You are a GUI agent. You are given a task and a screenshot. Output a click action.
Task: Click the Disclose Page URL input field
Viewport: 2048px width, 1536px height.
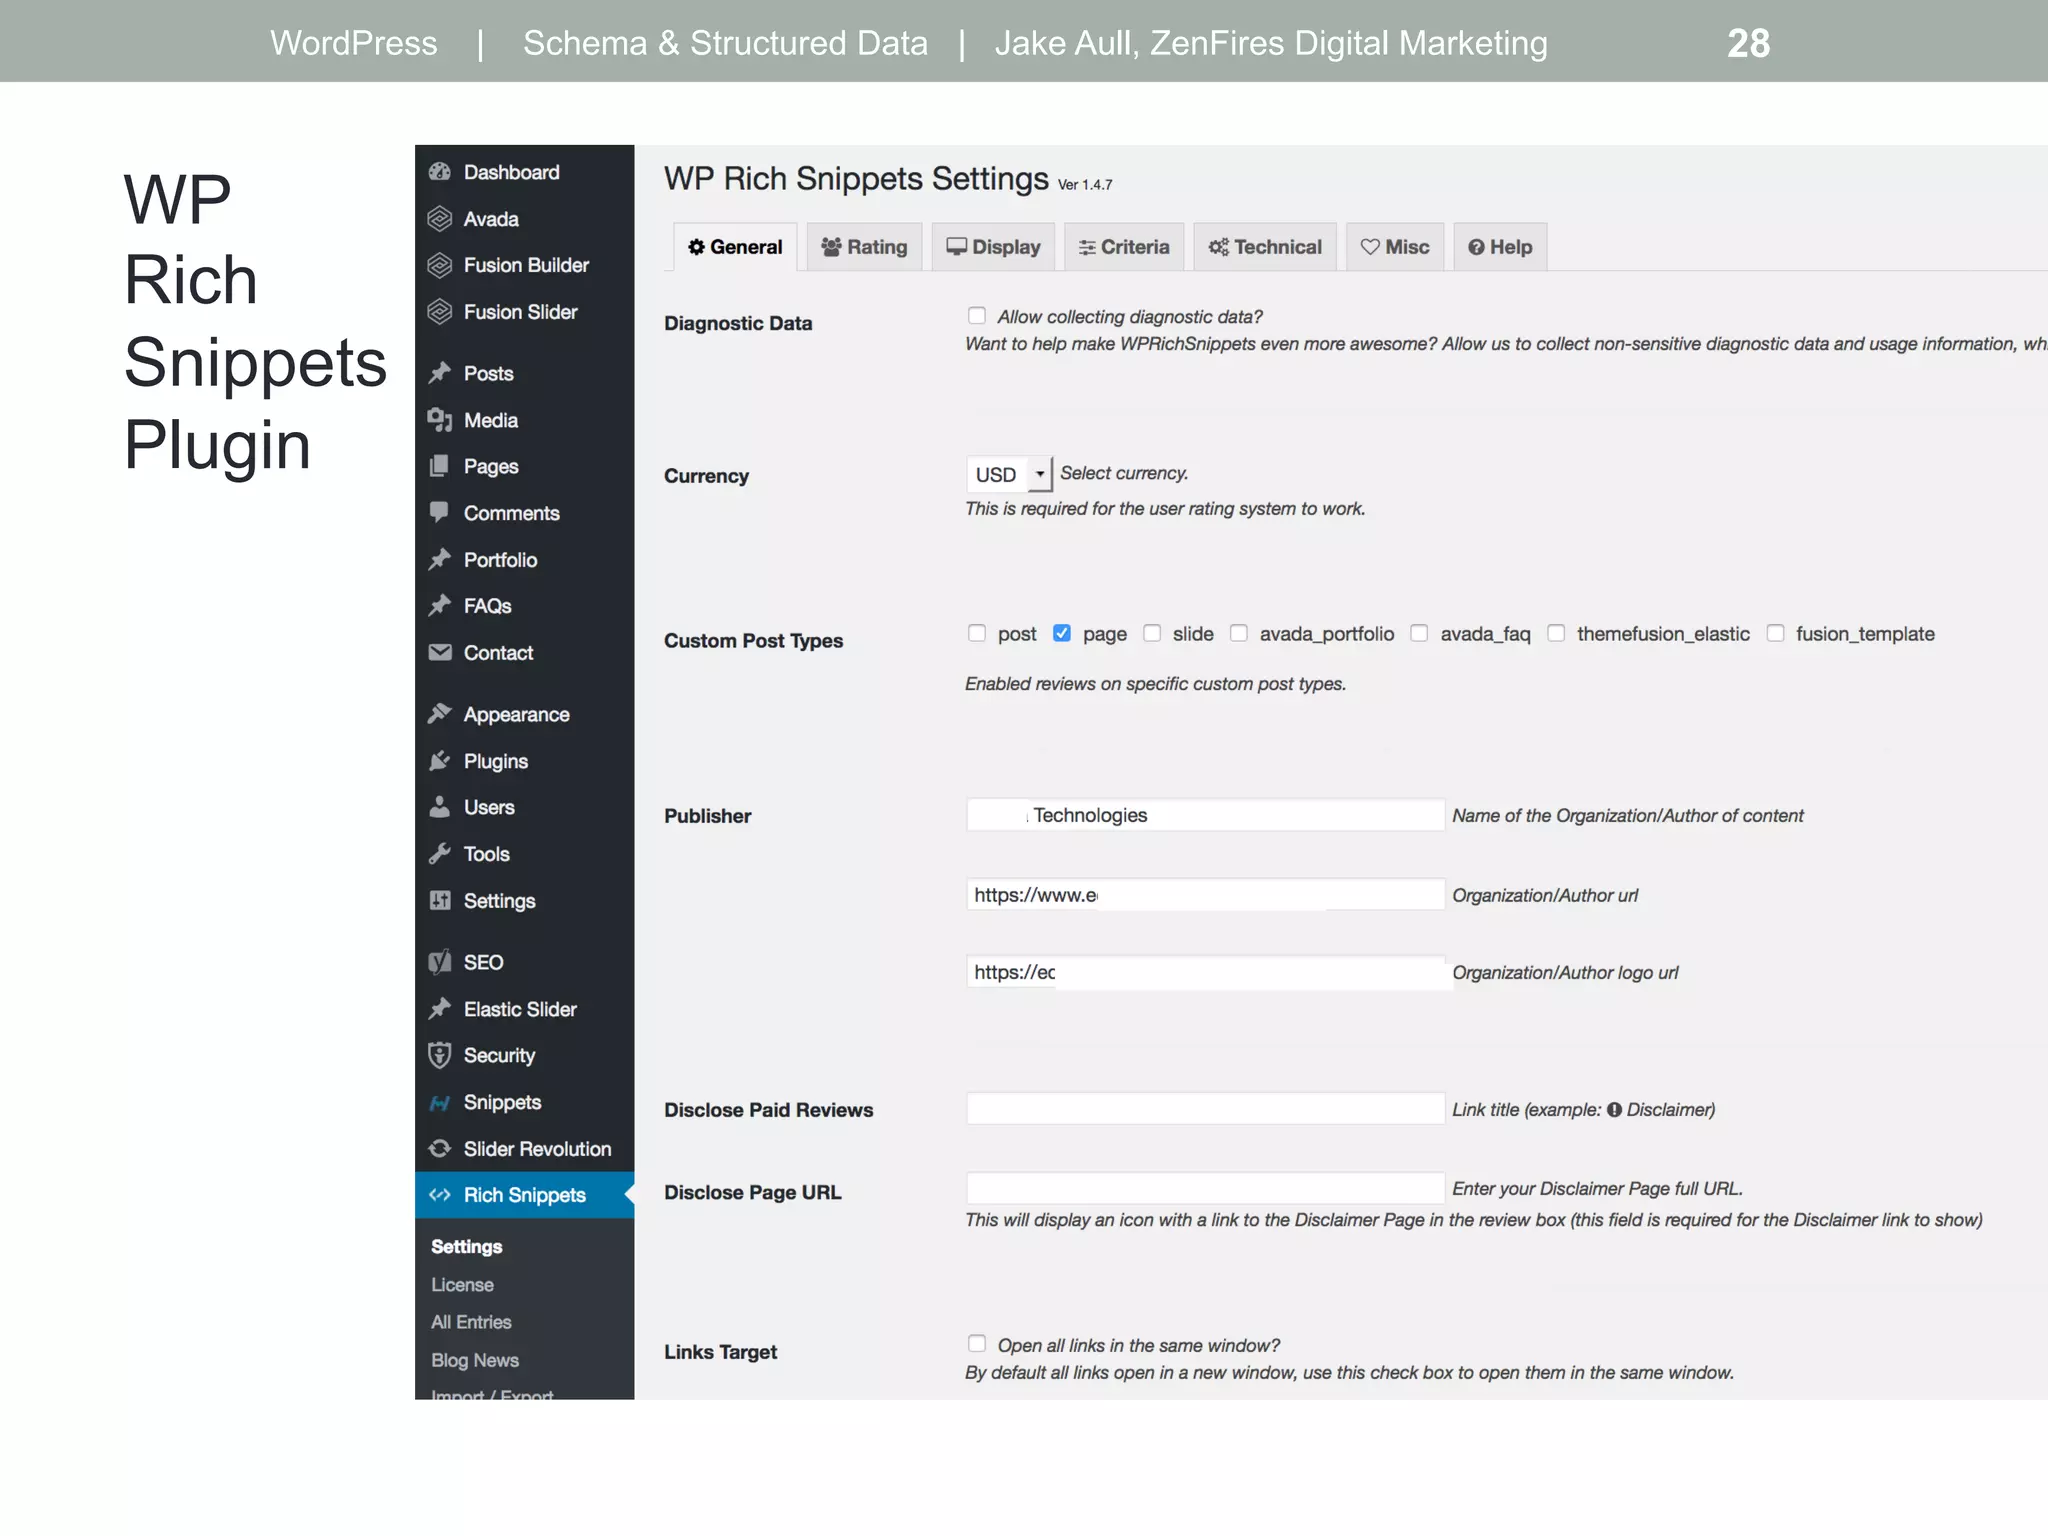pos(1204,1188)
